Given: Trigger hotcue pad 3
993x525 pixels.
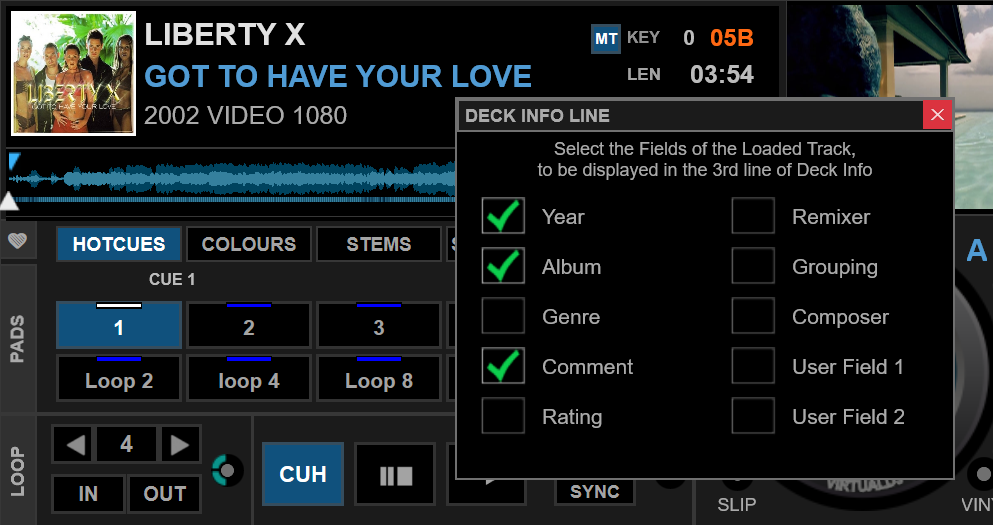Looking at the screenshot, I should [379, 326].
